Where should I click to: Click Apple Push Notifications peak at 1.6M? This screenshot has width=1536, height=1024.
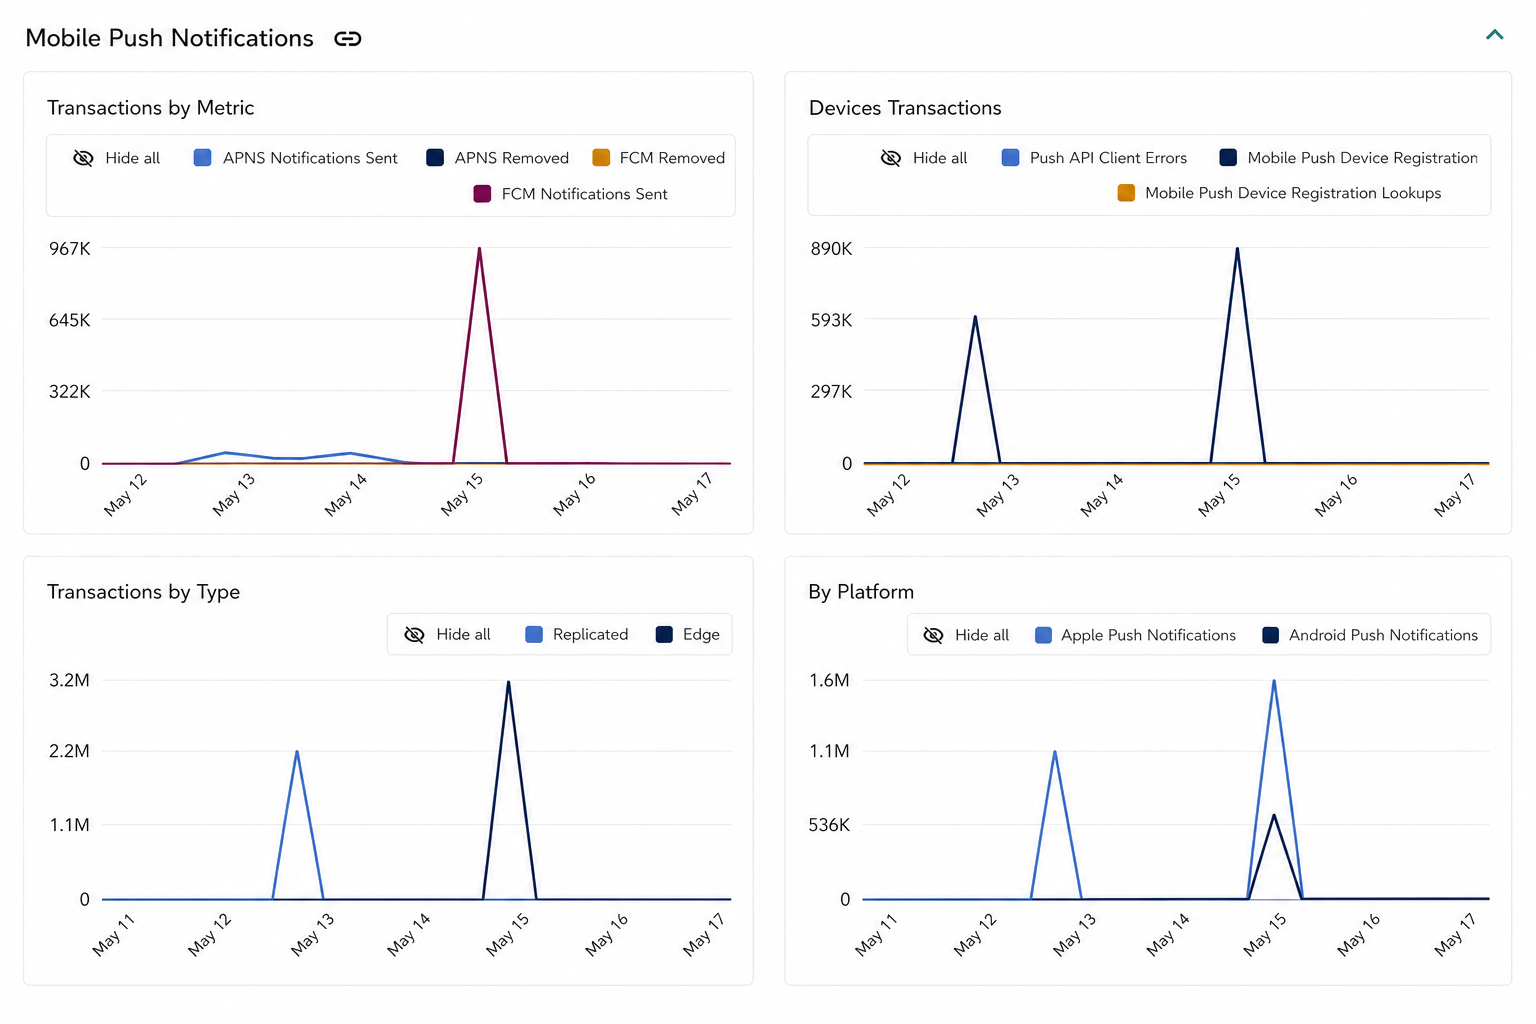(x=1274, y=681)
